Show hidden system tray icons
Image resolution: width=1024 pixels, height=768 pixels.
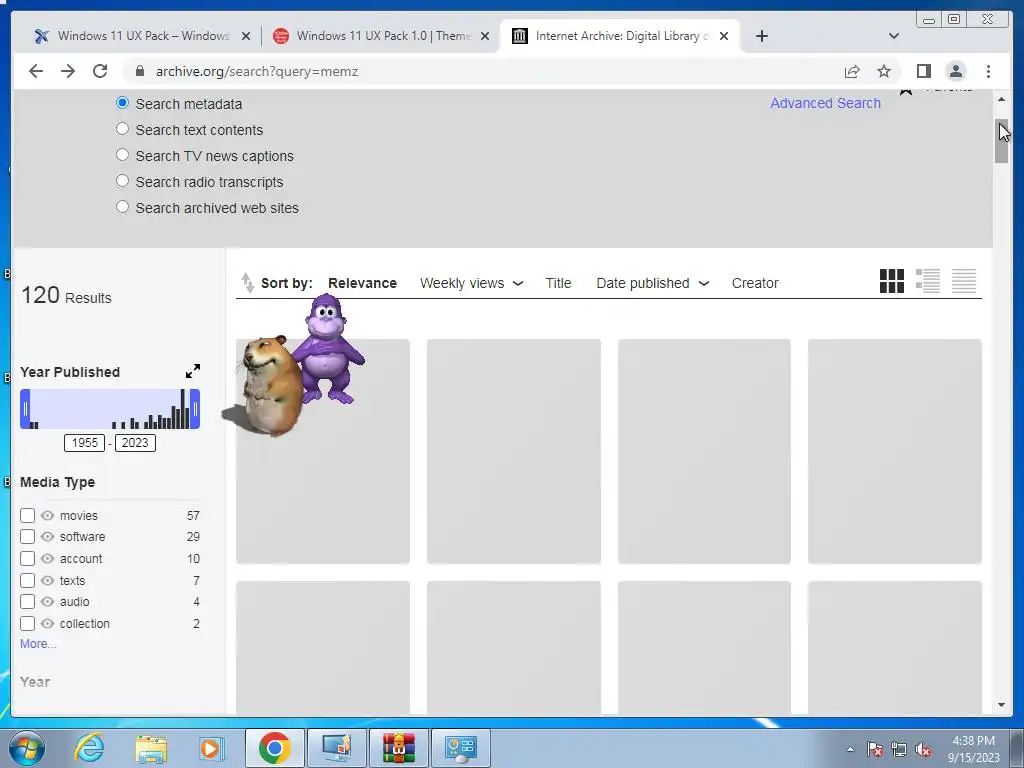pos(850,749)
